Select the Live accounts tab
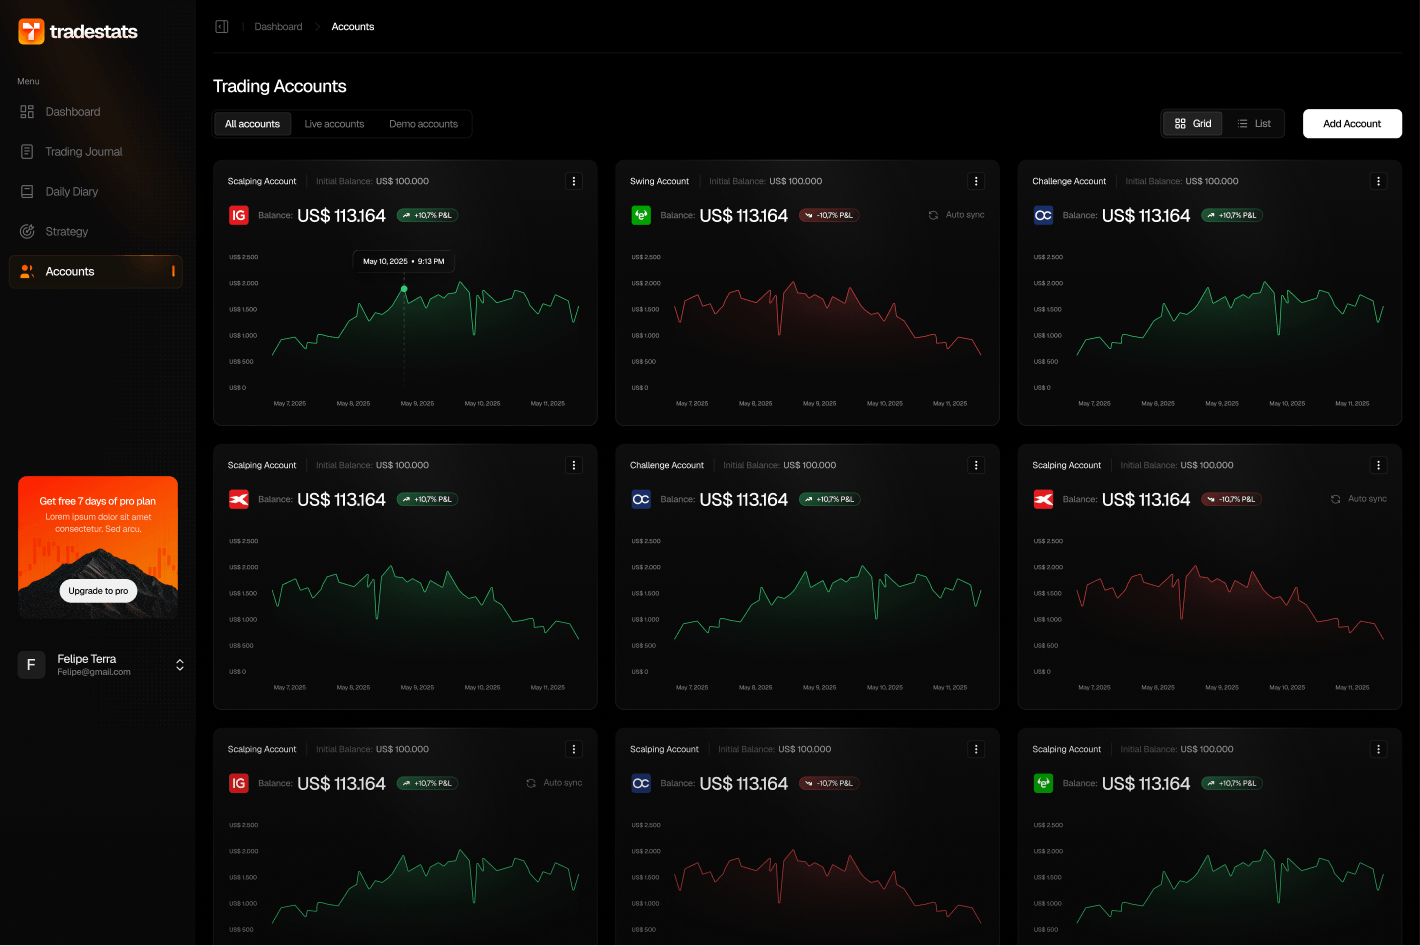 334,124
